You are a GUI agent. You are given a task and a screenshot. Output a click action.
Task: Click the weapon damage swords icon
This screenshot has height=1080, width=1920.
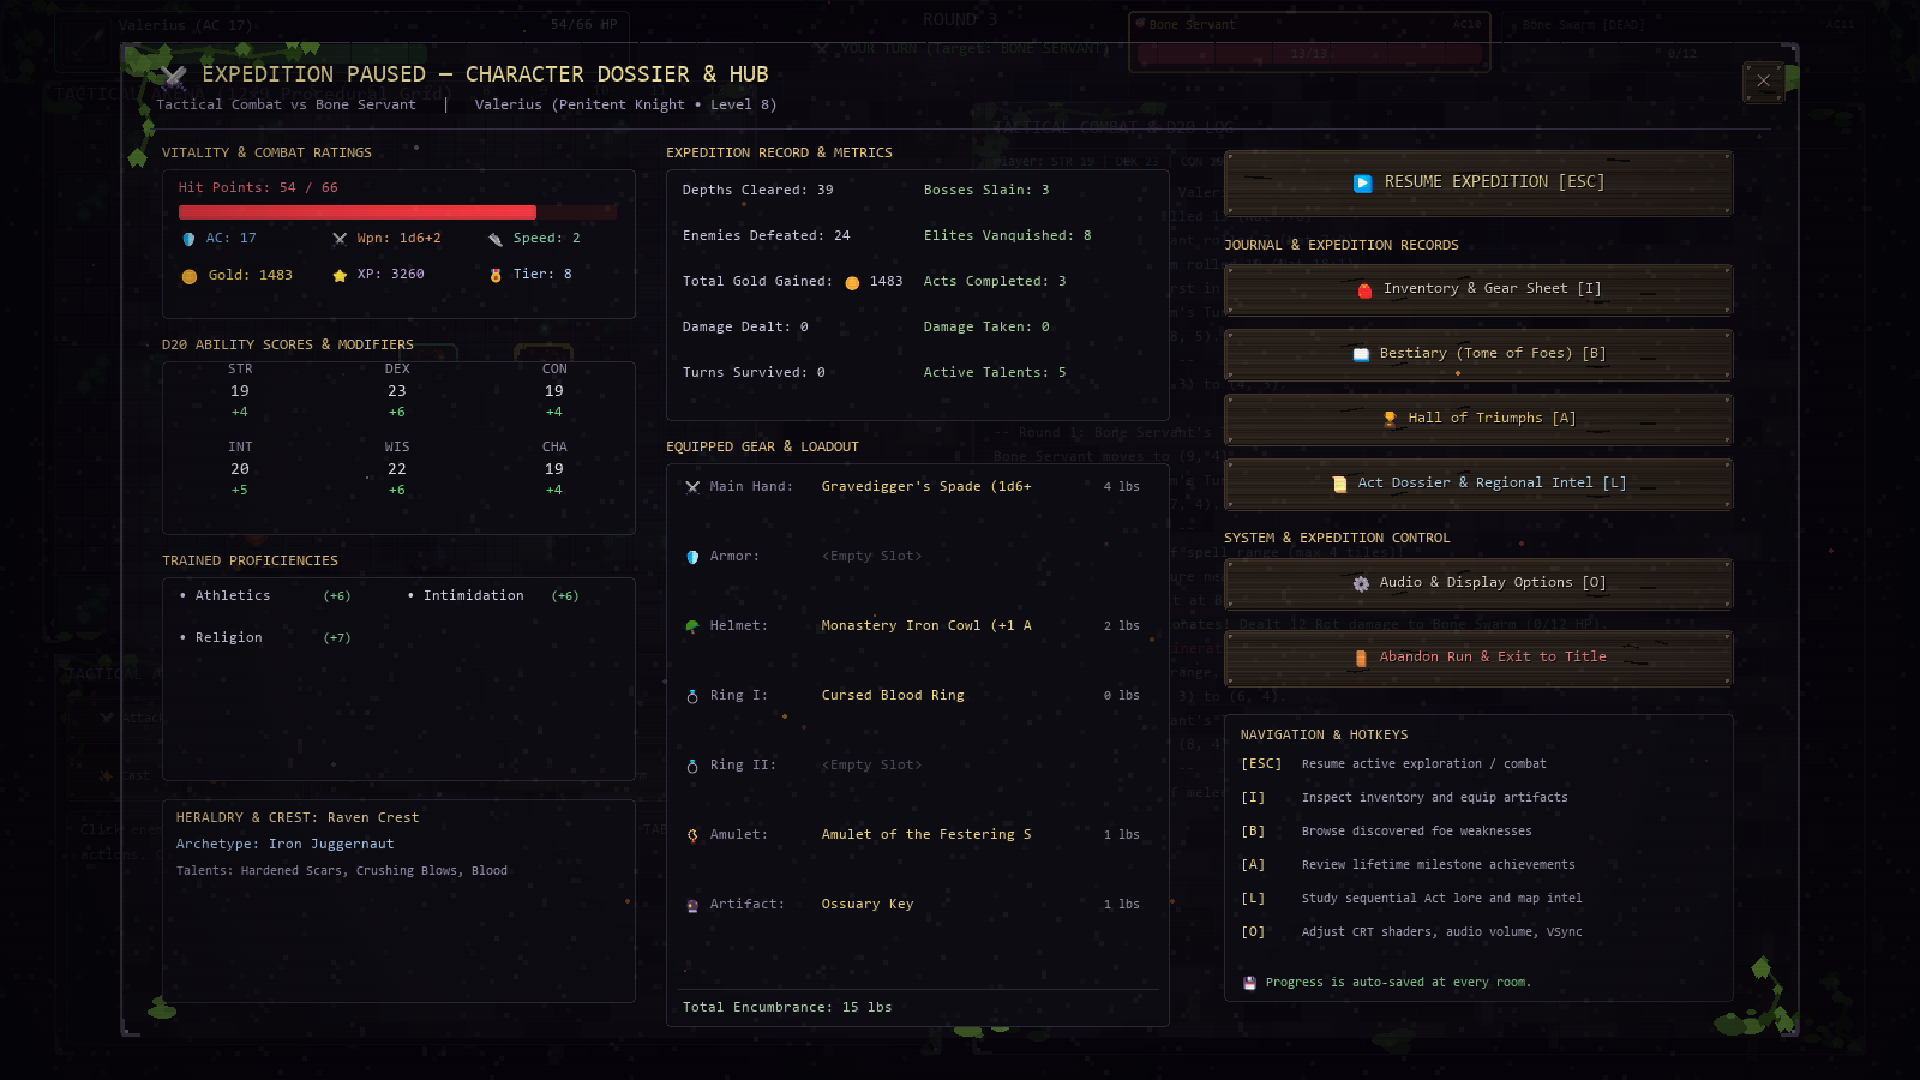[x=340, y=239]
